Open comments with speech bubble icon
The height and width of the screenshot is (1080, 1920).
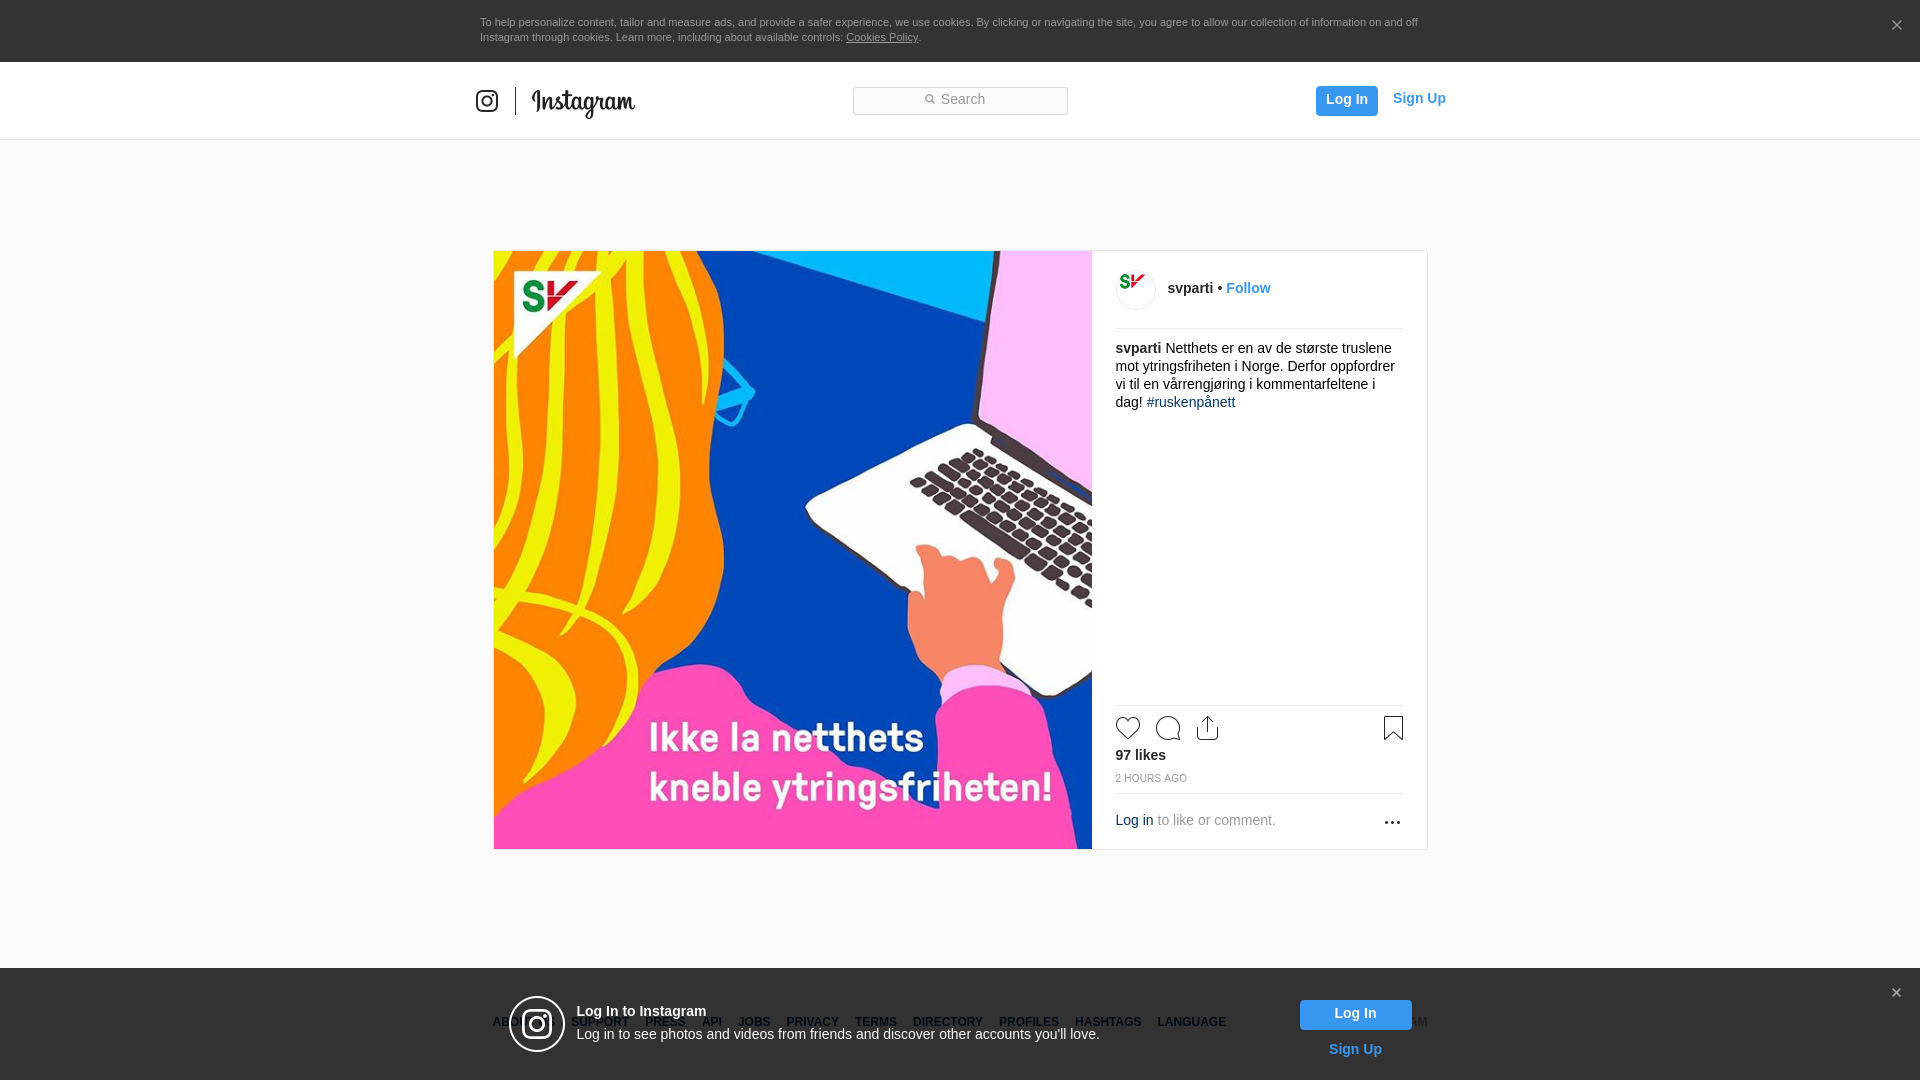point(1168,728)
